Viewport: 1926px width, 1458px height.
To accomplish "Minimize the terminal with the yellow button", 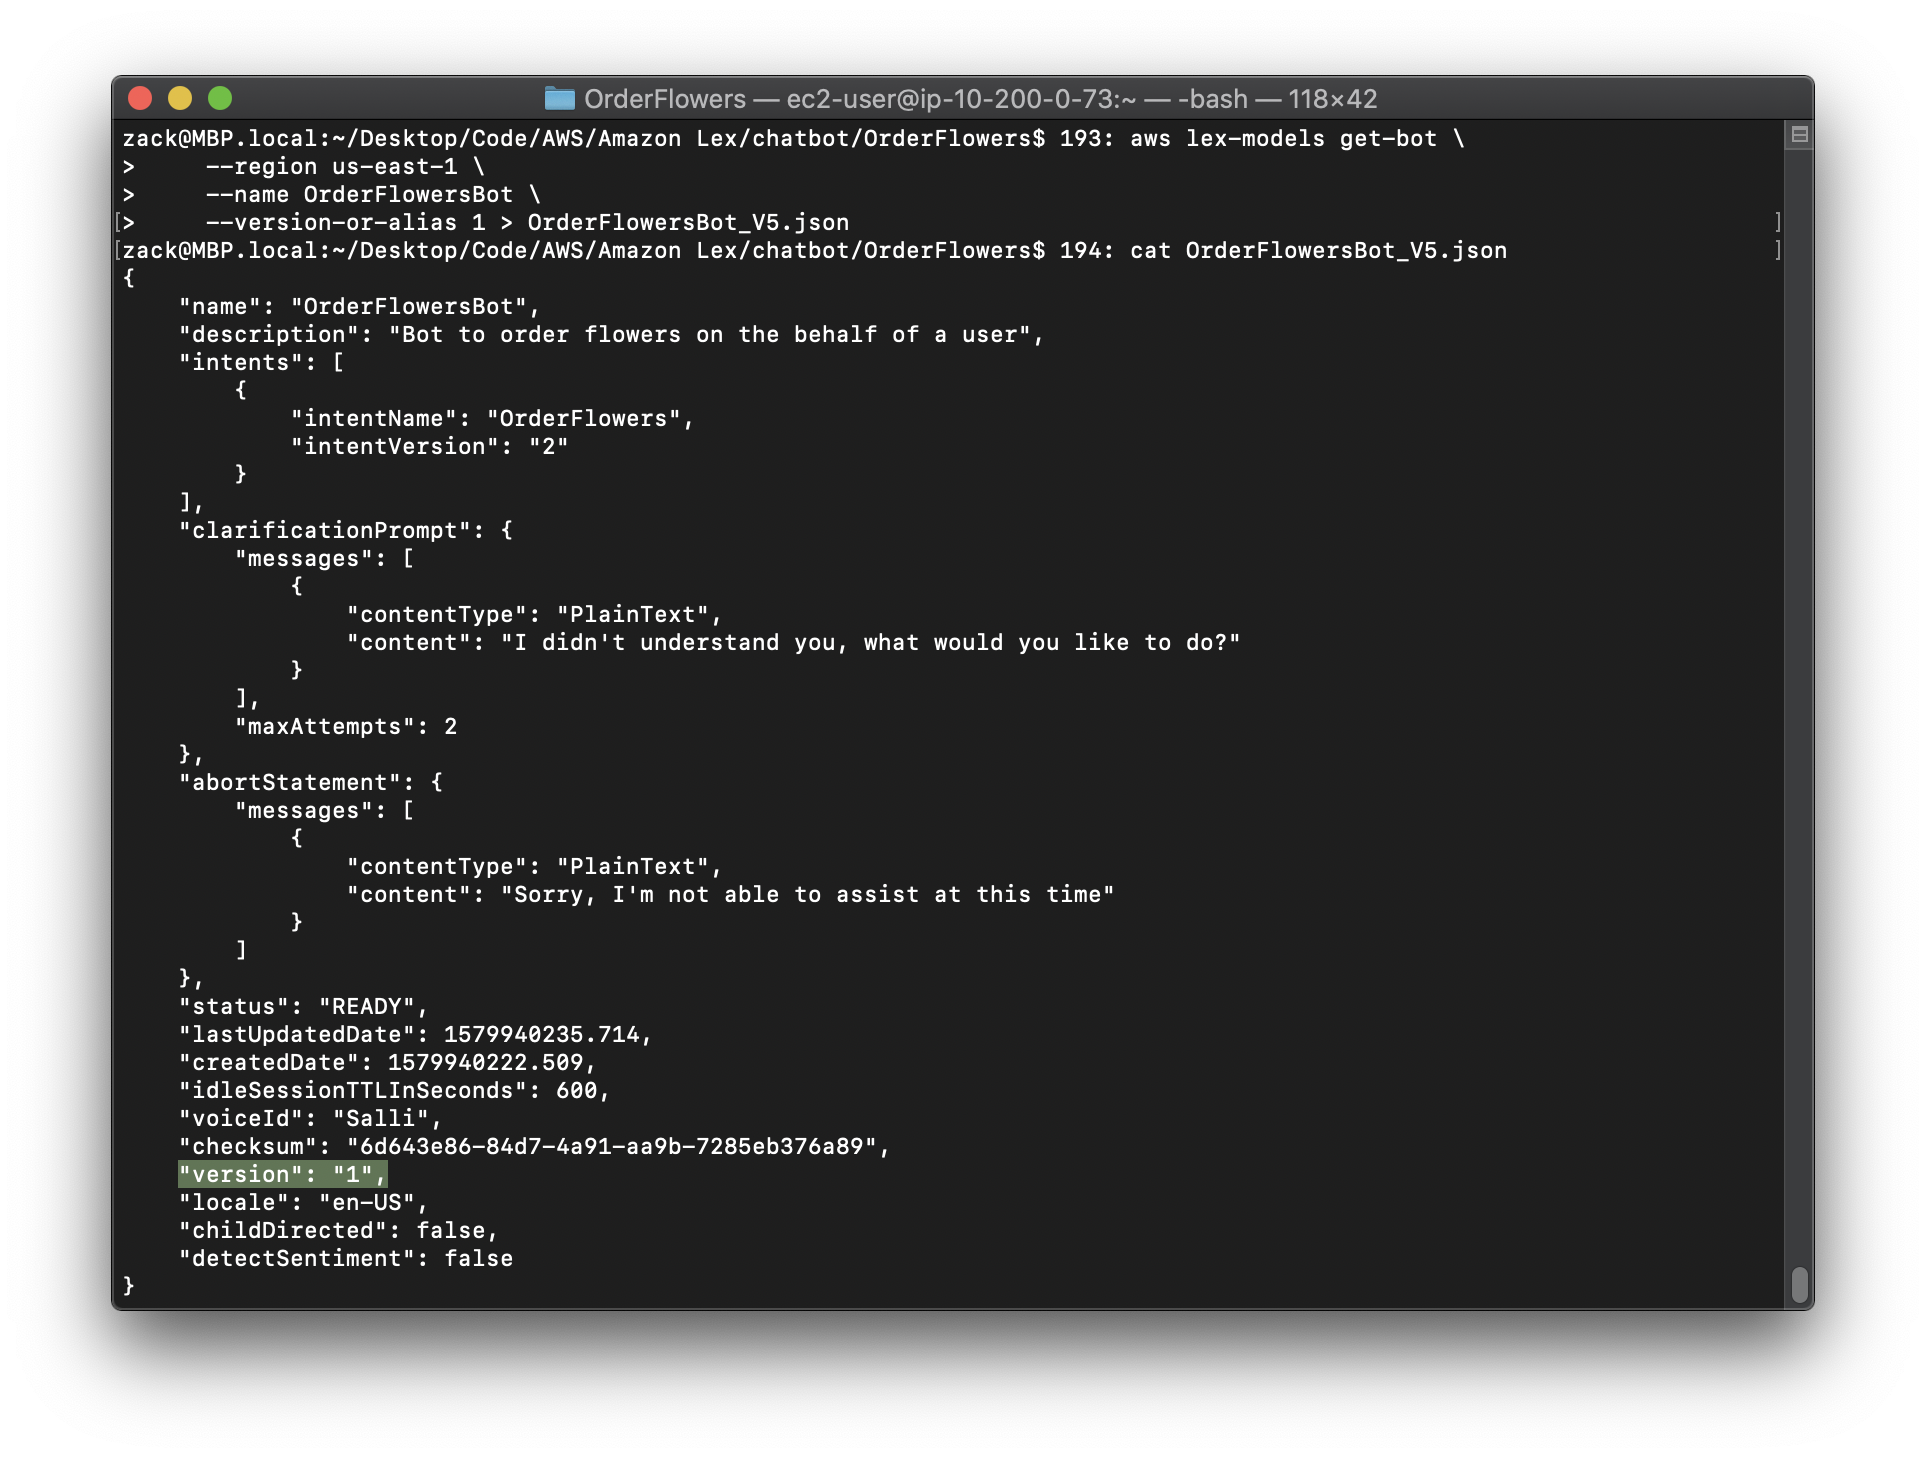I will (180, 98).
